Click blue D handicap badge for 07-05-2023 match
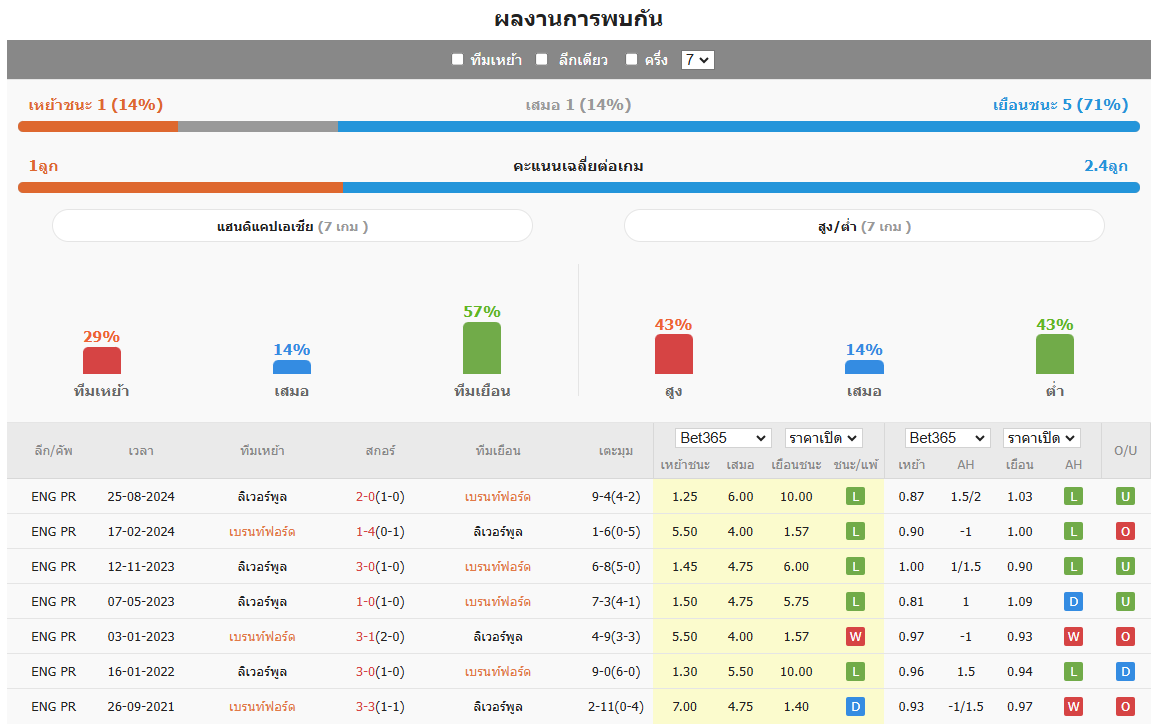 (1073, 601)
